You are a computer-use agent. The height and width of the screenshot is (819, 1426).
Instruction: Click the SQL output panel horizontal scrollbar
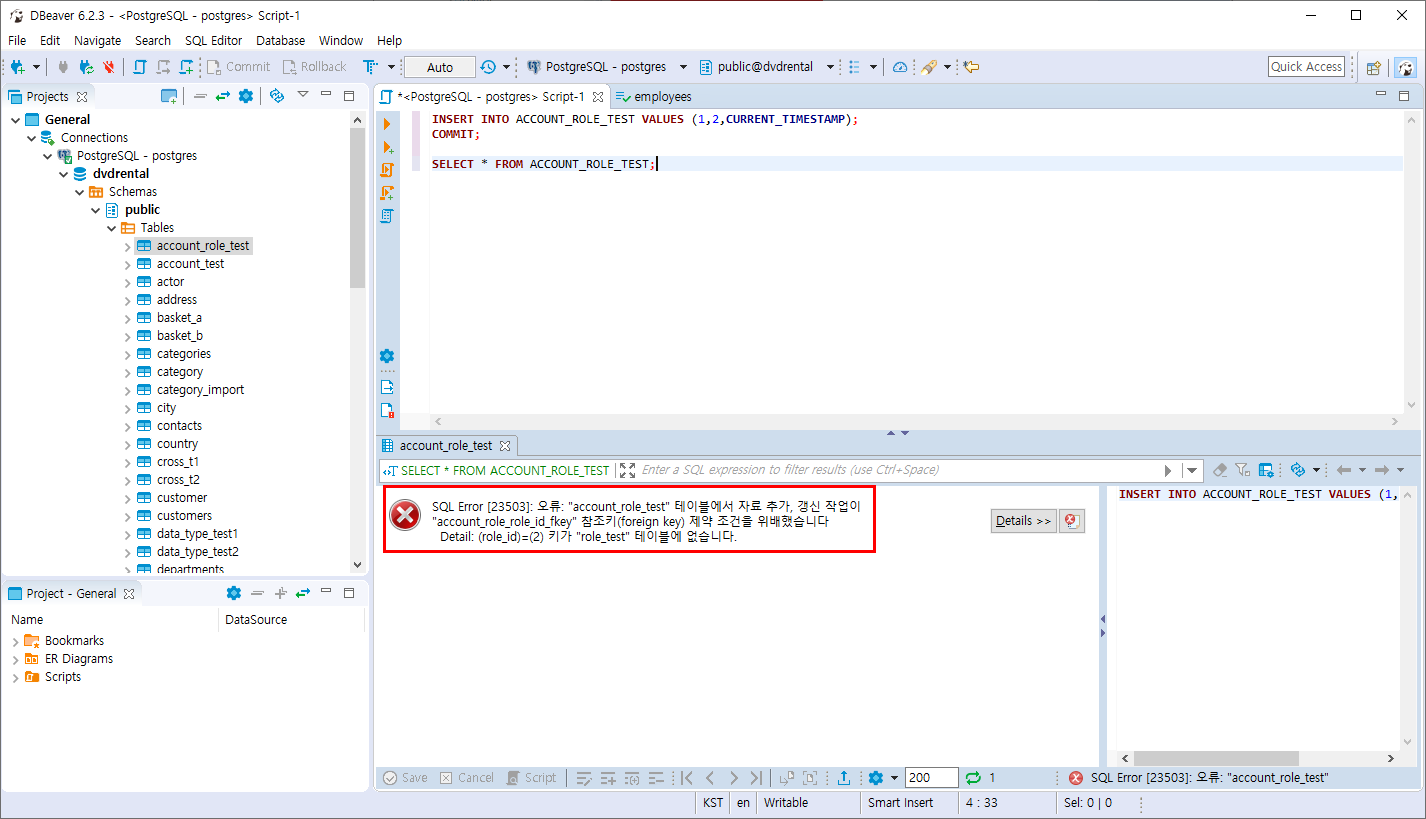pyautogui.click(x=1216, y=759)
